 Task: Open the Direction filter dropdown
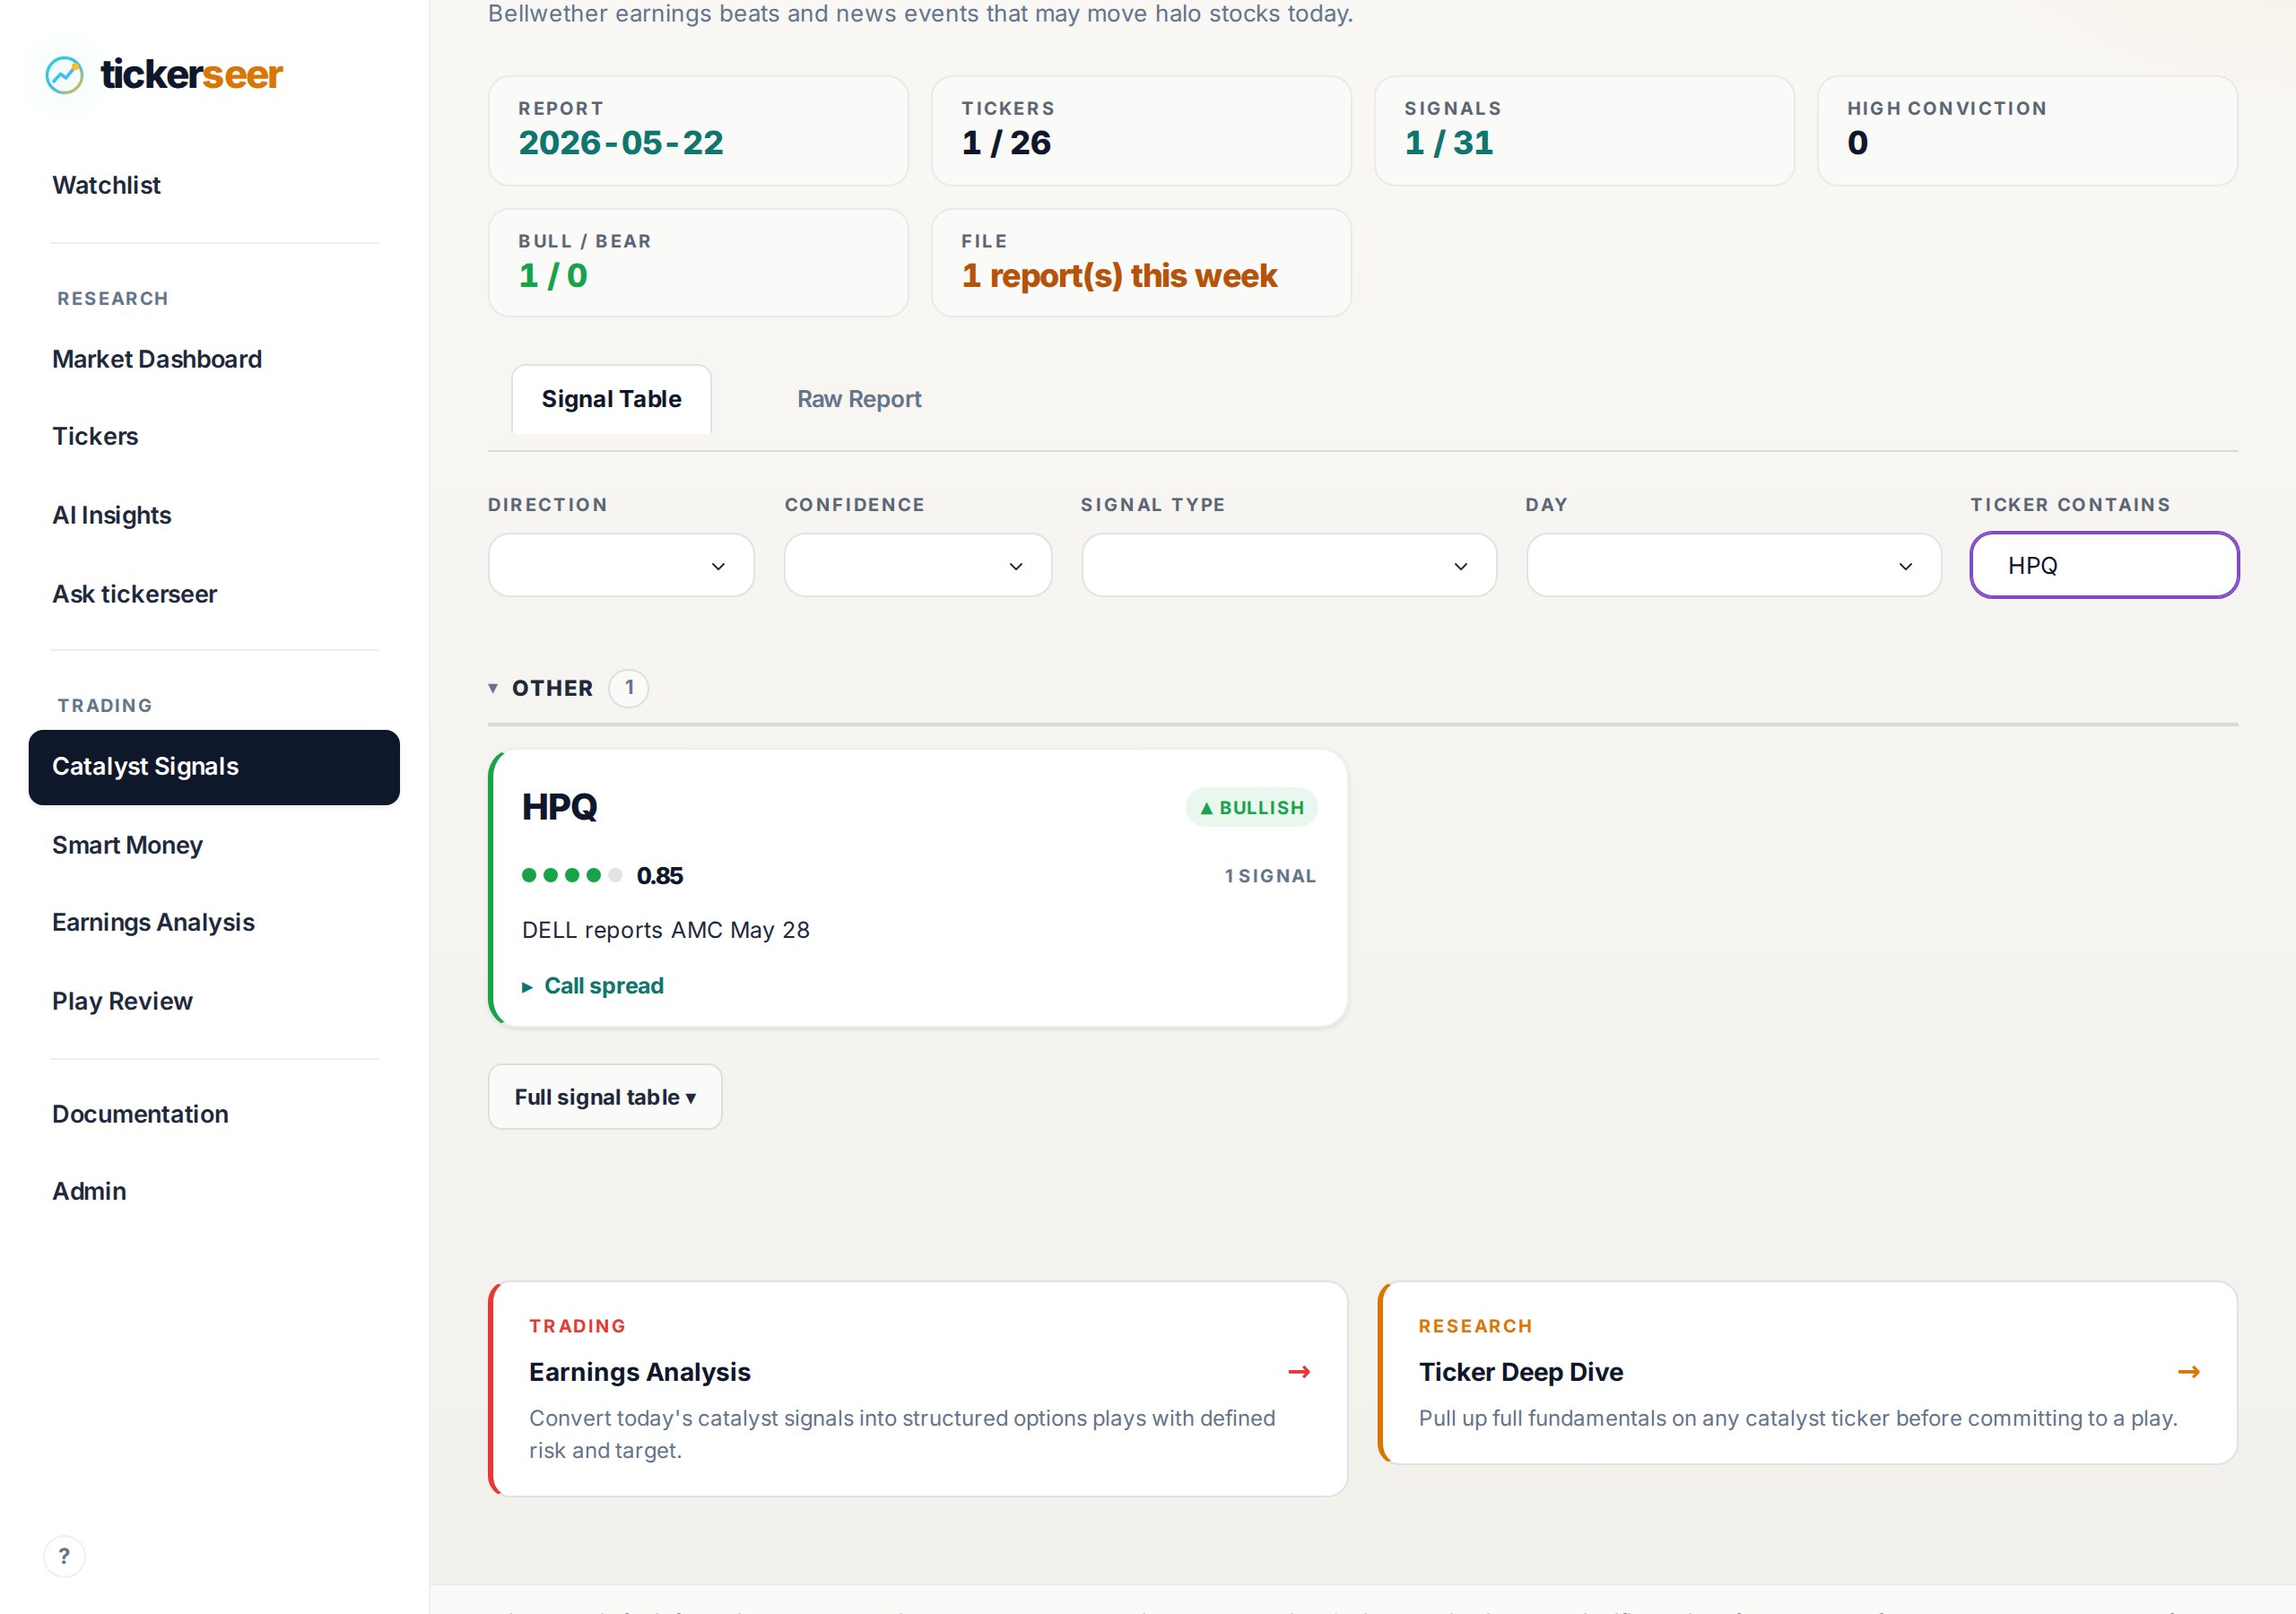click(621, 565)
